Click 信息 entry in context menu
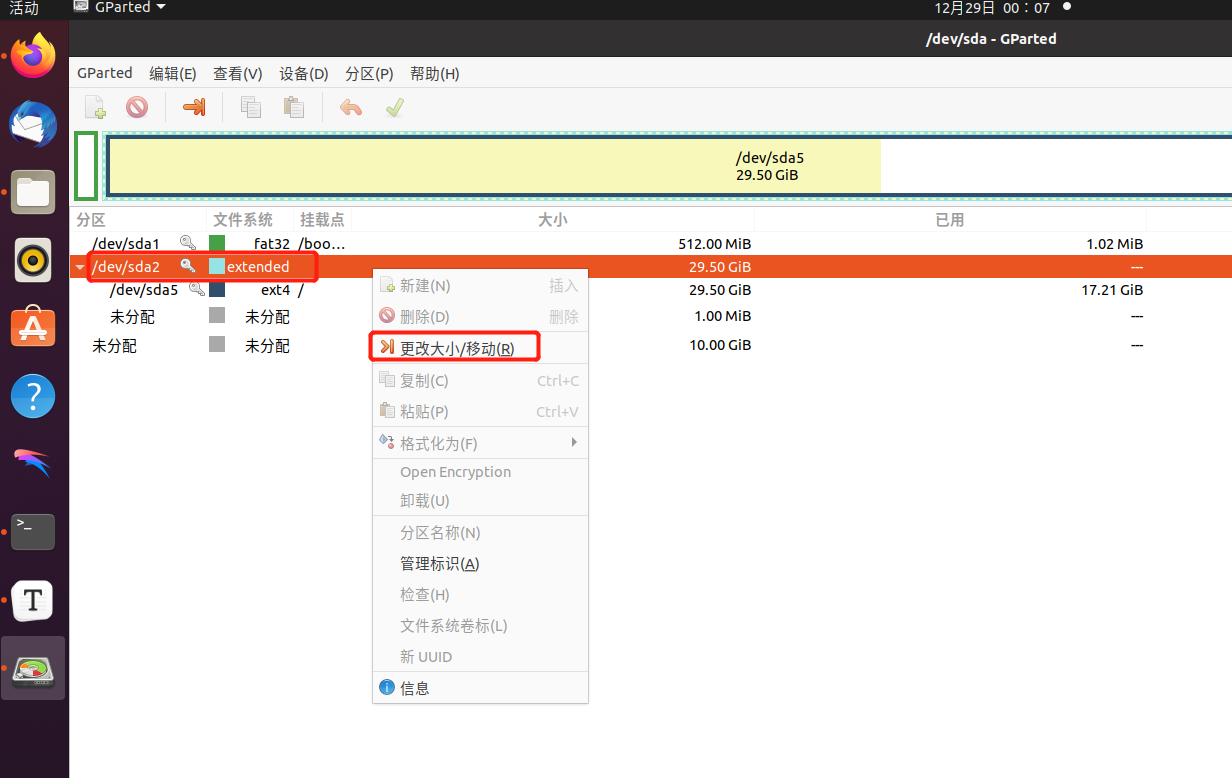Image resolution: width=1232 pixels, height=778 pixels. (414, 688)
